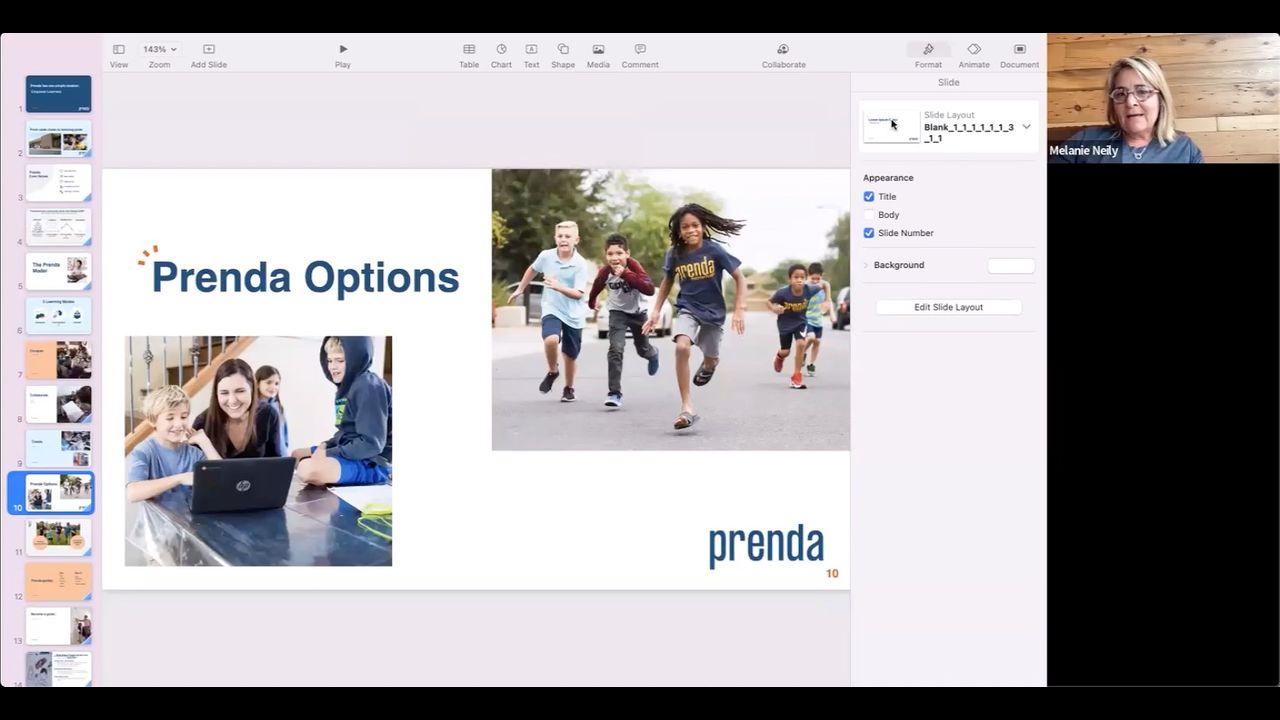The width and height of the screenshot is (1280, 720).
Task: Expand the Background section
Action: pos(866,265)
